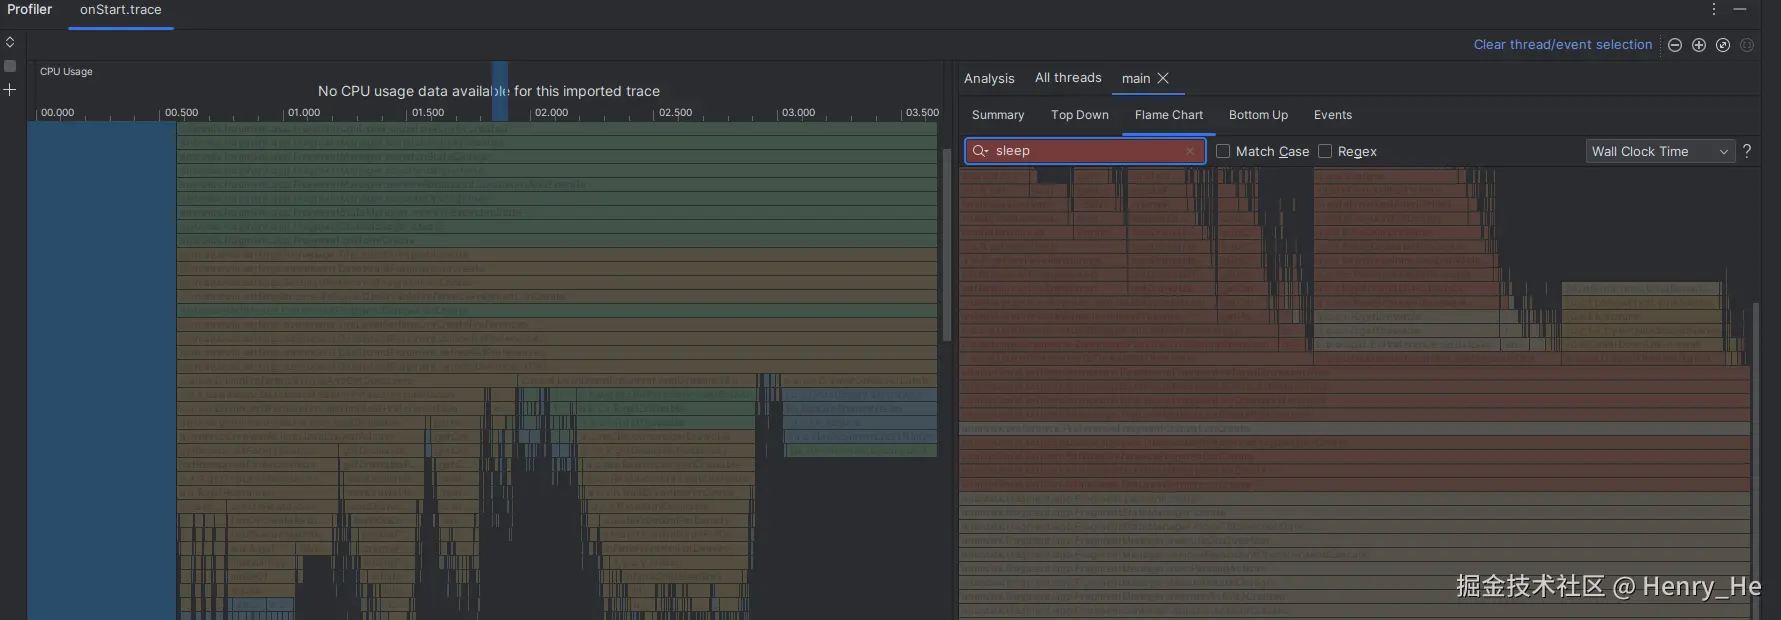Click the 02.500 mark on the timeline ruler
This screenshot has height=620, width=1781.
675,113
